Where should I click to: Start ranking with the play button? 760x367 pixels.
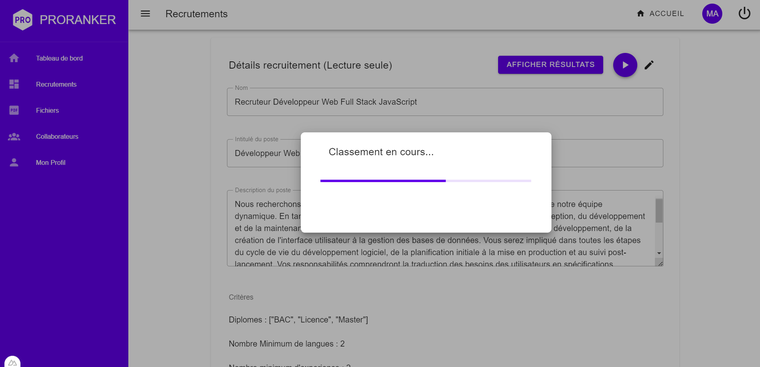tap(625, 65)
